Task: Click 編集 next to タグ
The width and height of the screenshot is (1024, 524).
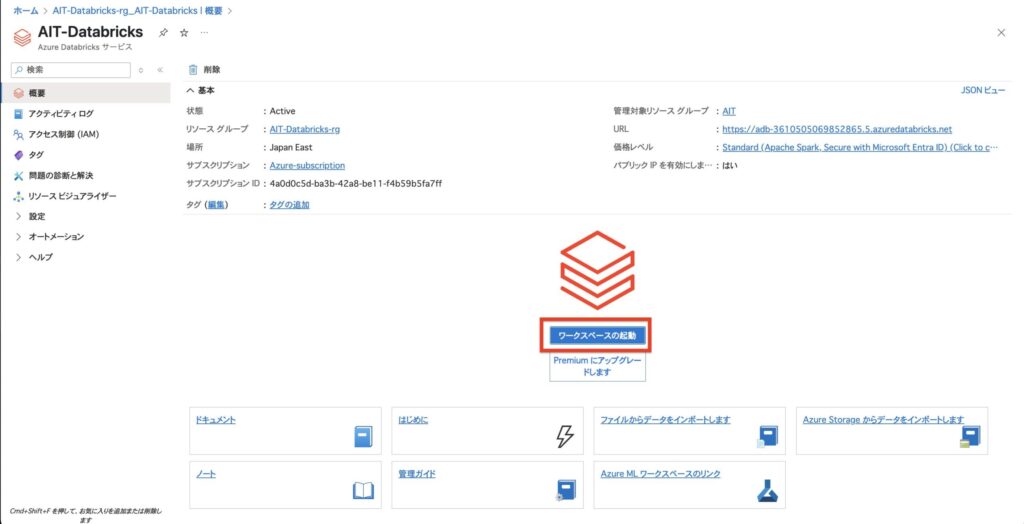Action: [217, 205]
